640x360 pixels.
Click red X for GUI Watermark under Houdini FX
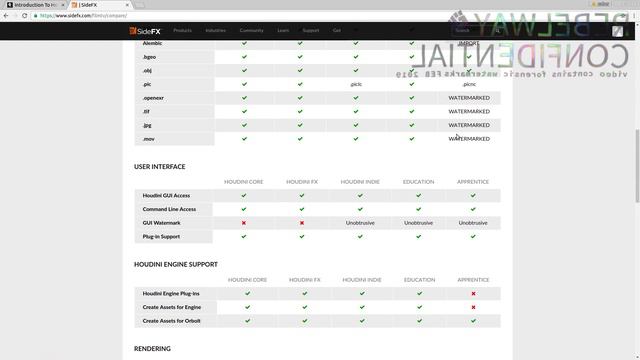click(x=302, y=223)
